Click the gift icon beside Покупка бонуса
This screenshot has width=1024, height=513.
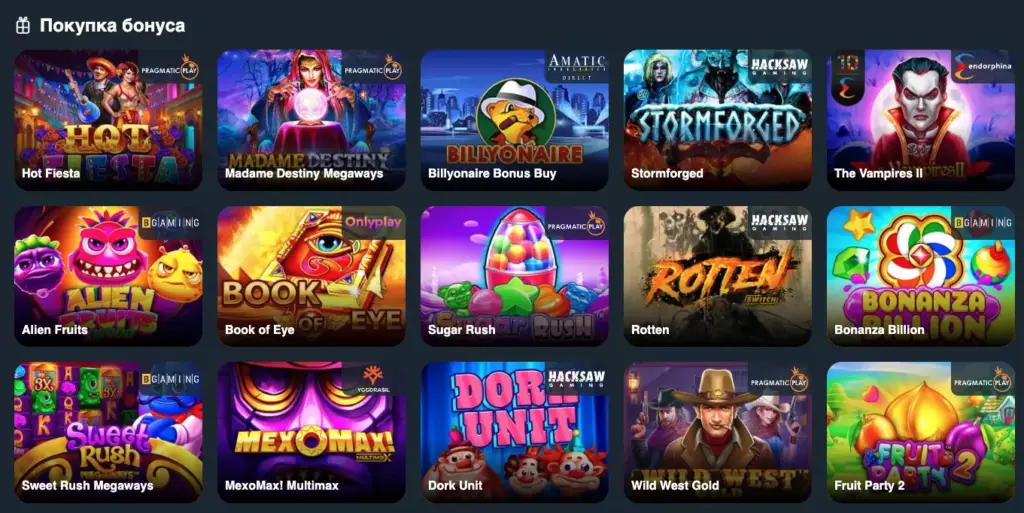23,26
